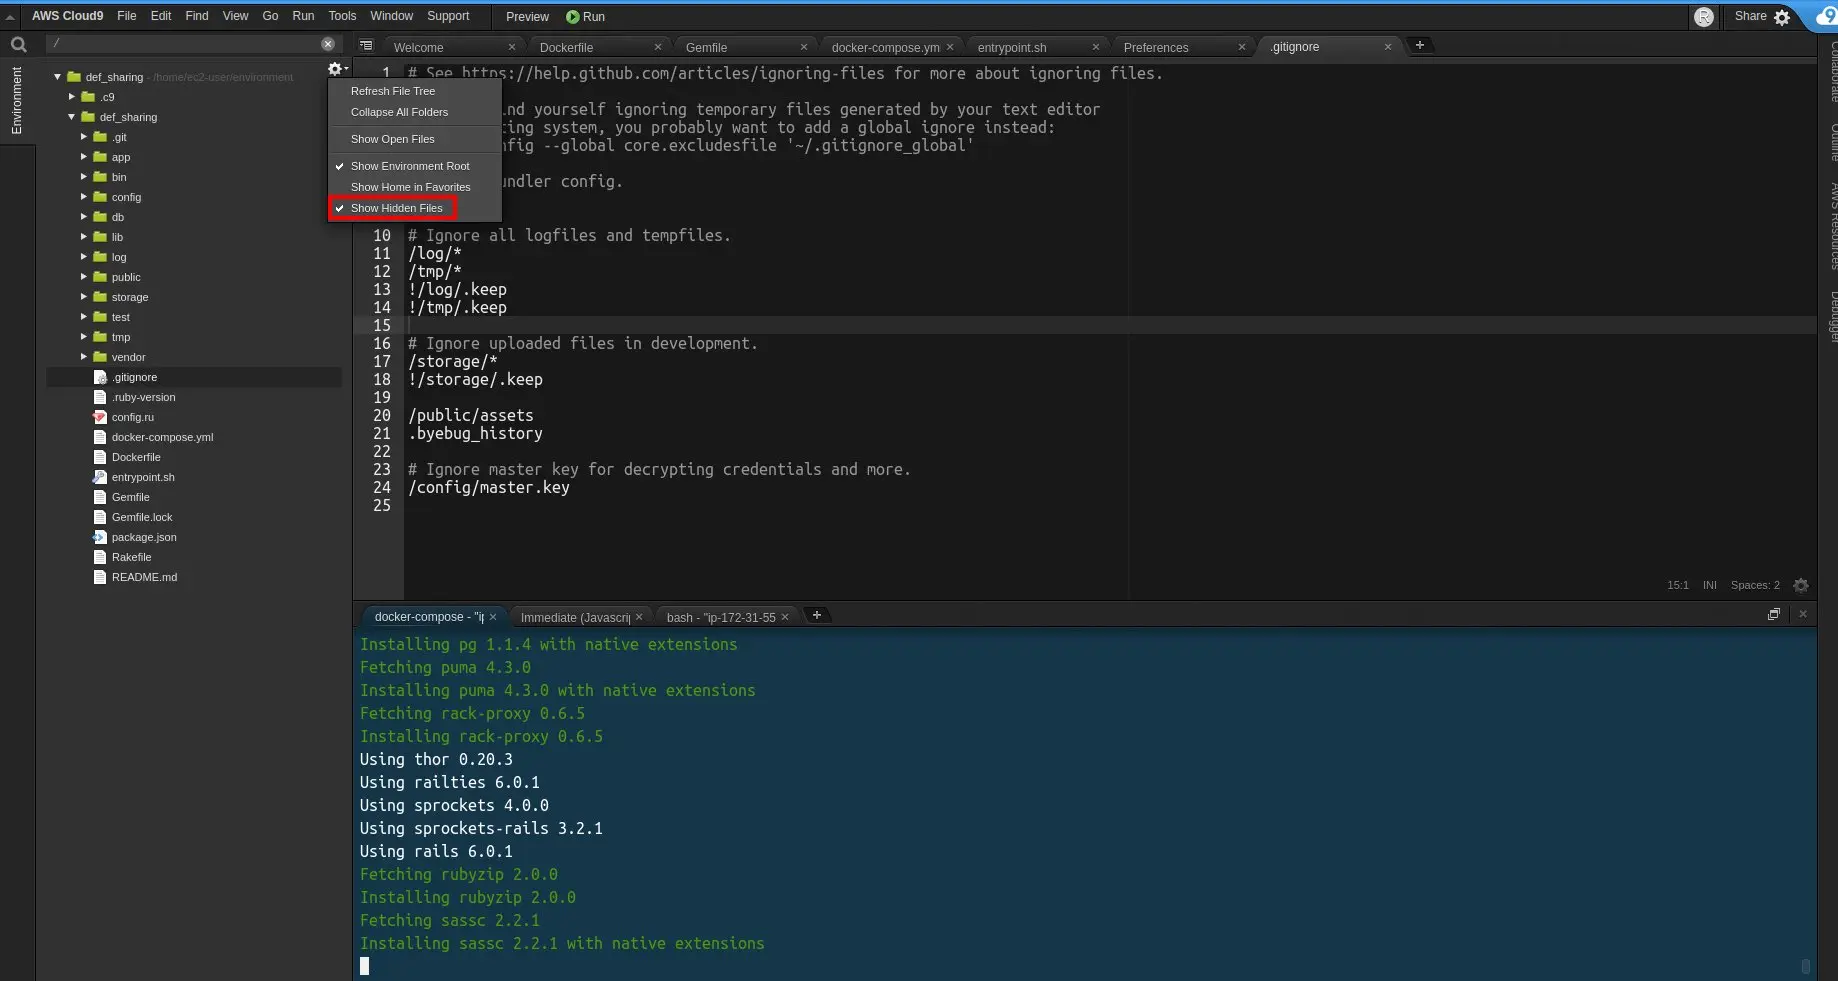1838x981 pixels.
Task: Expand the vendor folder
Action: tap(84, 357)
